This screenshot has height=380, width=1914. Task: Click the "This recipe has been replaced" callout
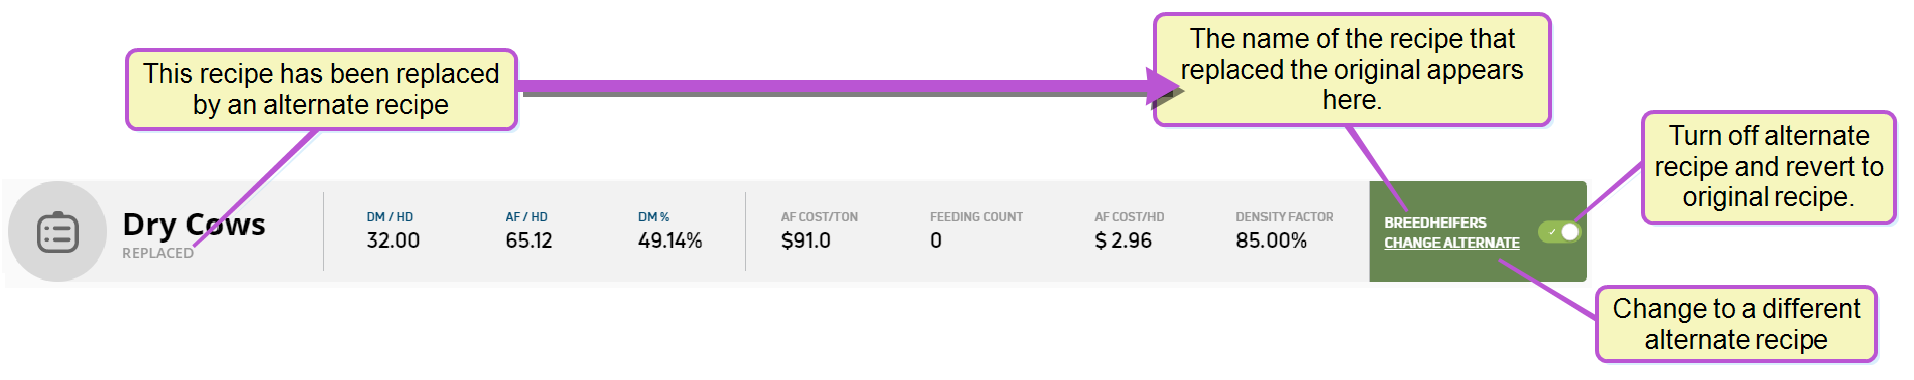point(321,90)
